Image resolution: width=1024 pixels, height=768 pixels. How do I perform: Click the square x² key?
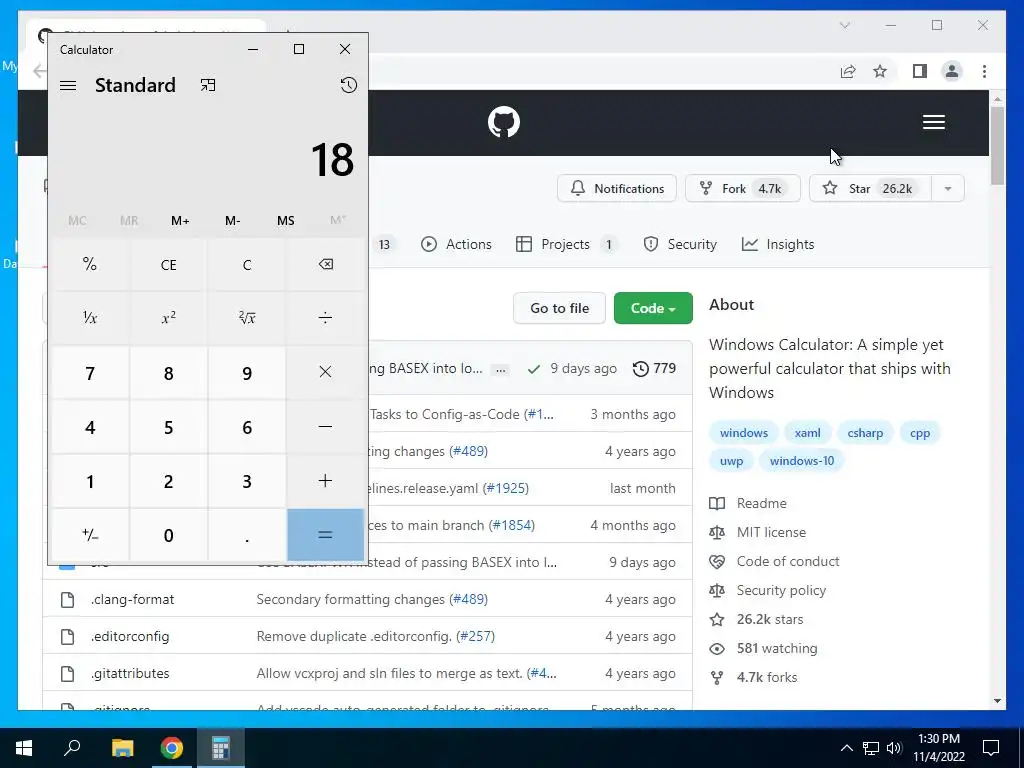[x=168, y=318]
